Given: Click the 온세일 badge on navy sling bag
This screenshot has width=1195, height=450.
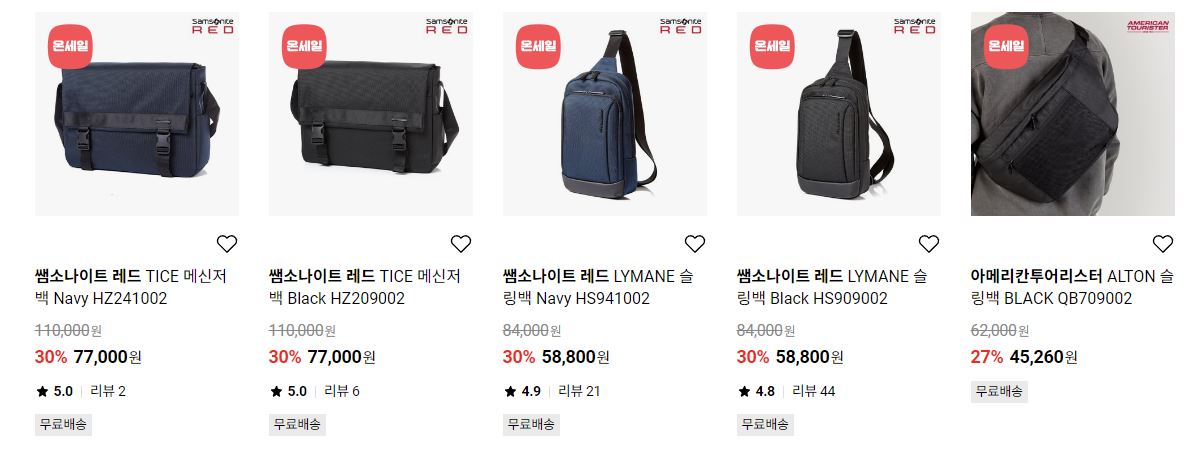Looking at the screenshot, I should click(x=538, y=47).
